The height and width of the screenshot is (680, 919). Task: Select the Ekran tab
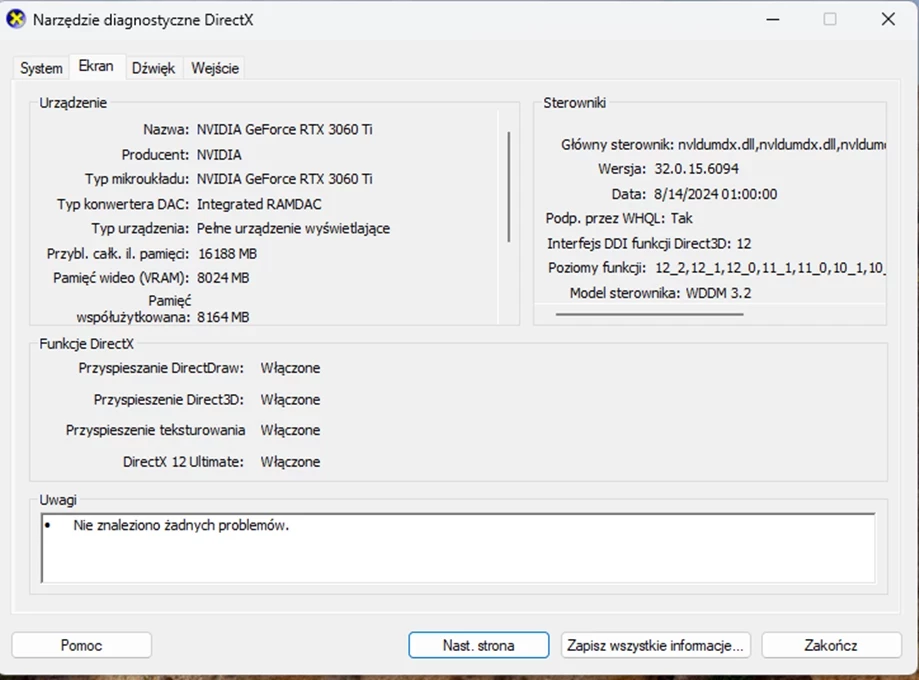click(x=96, y=66)
